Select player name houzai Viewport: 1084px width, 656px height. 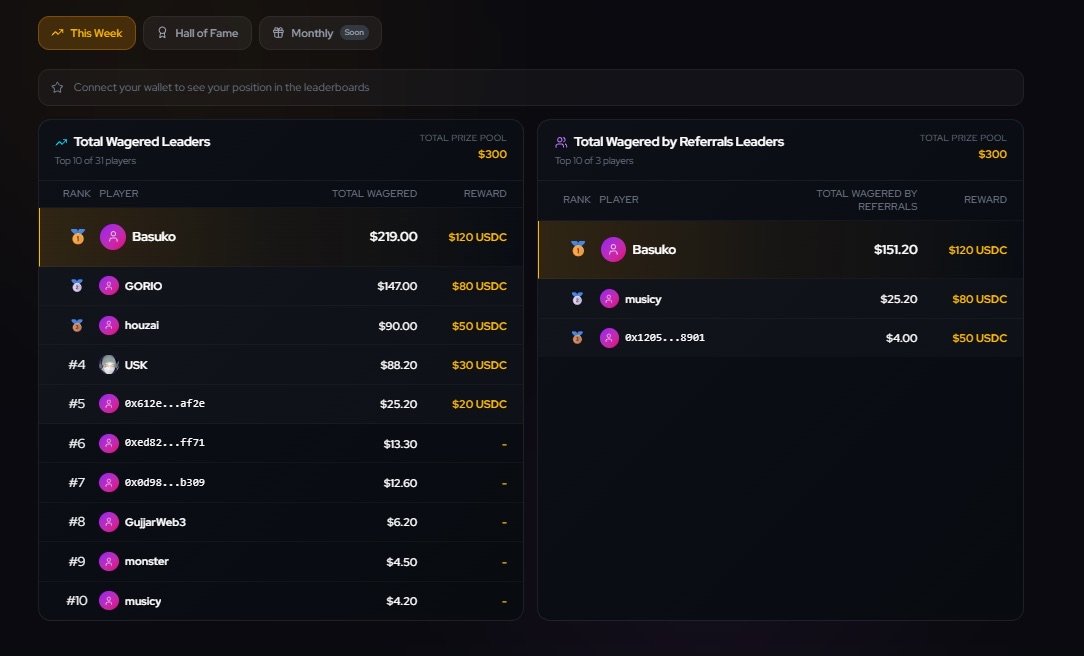[142, 325]
